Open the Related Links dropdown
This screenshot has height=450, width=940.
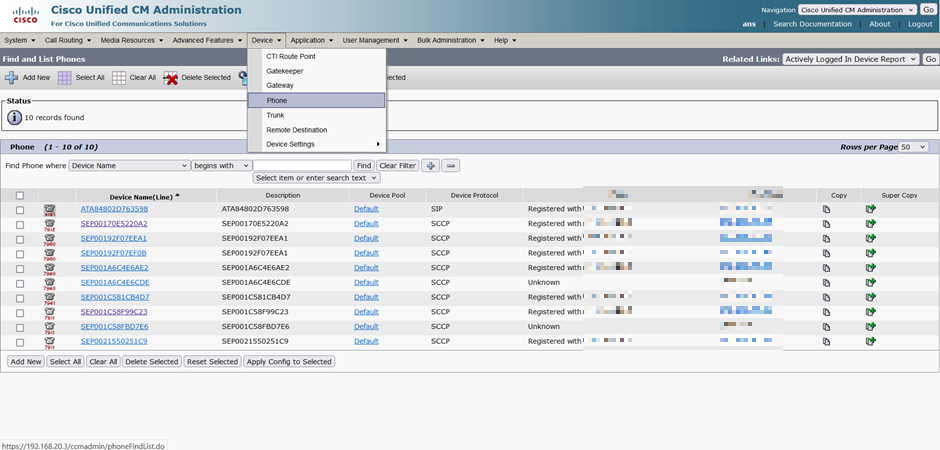[x=851, y=59]
